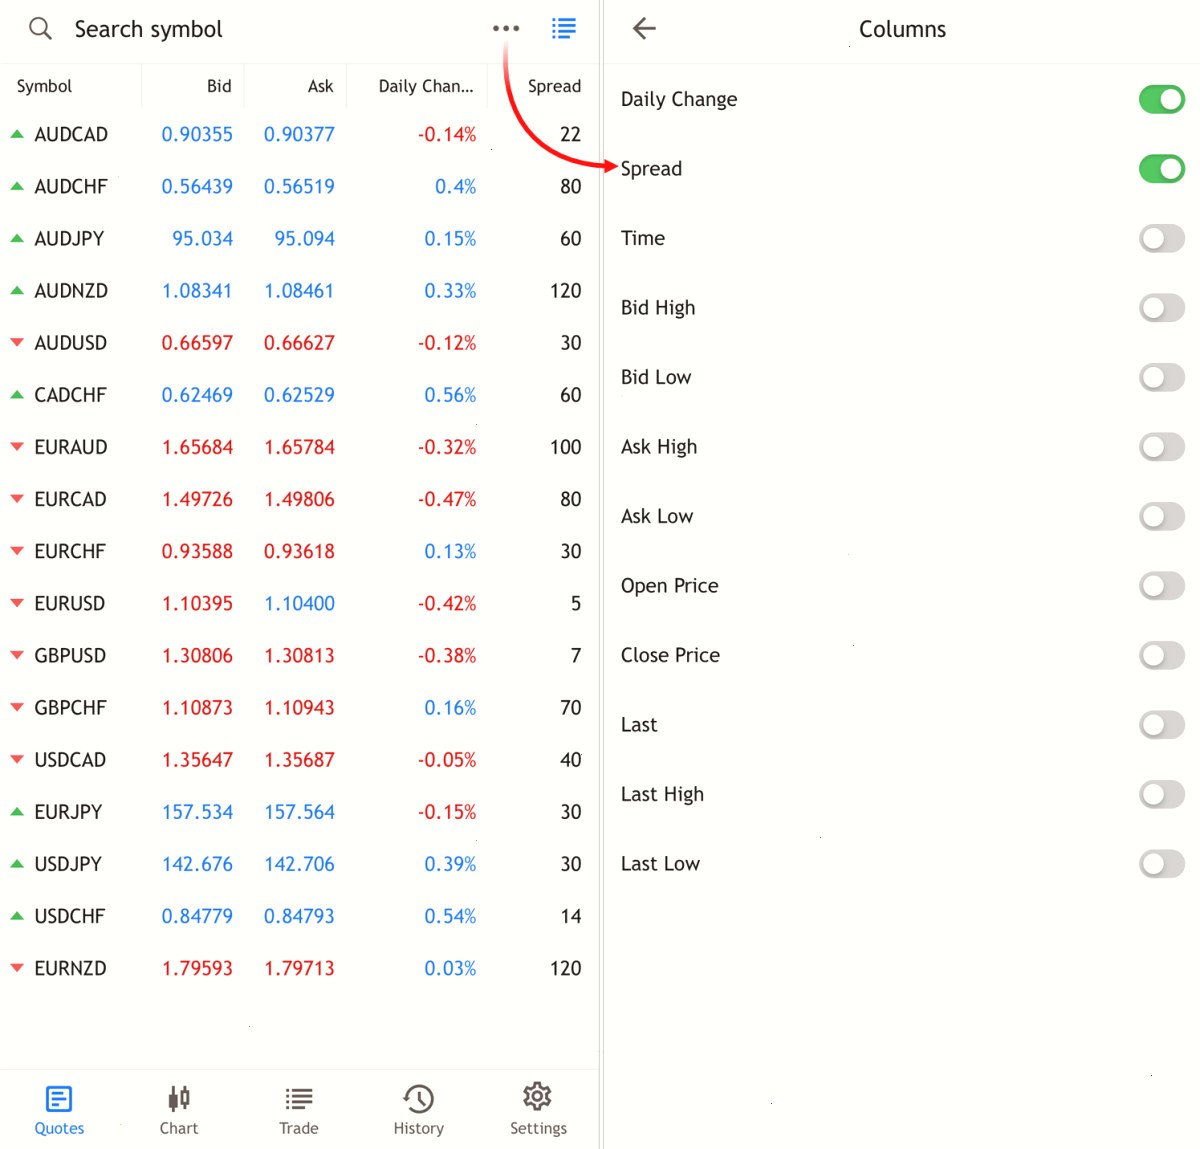Screen dimensions: 1200x1149
Task: Click the Spread column header
Action: [554, 86]
